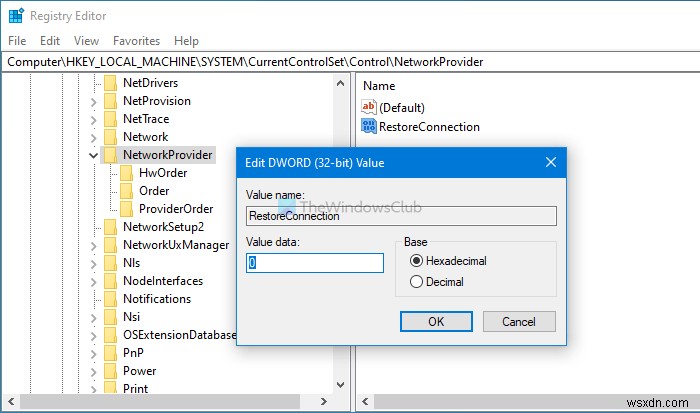Open the Favorites menu
This screenshot has height=413, width=700.
(x=136, y=41)
